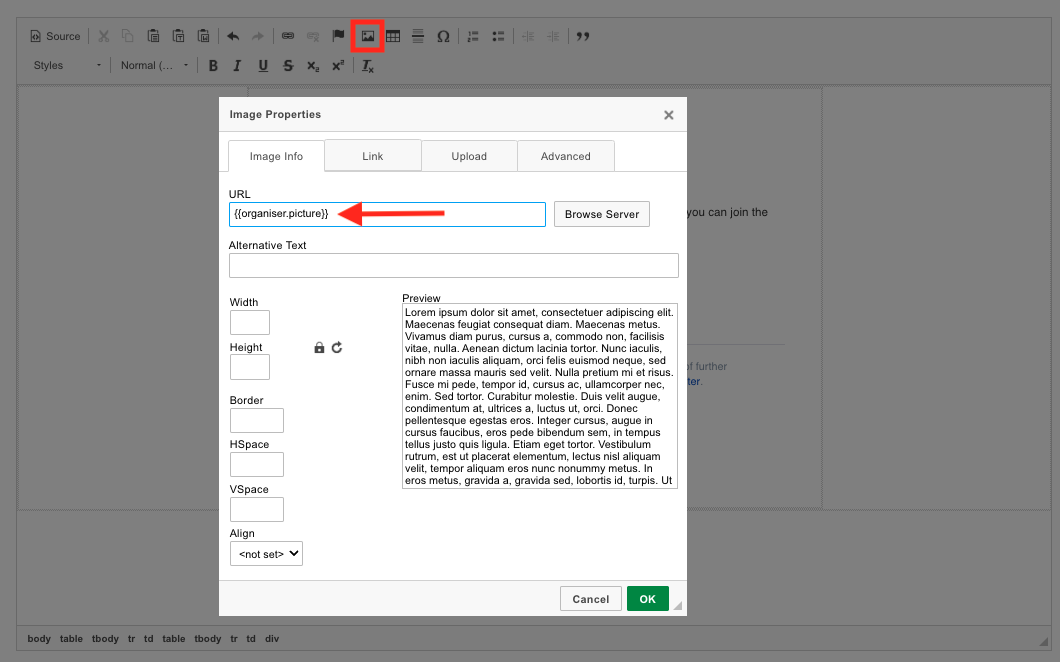Viewport: 1060px width, 662px height.
Task: Click the Copy icon in toolbar
Action: 128,37
